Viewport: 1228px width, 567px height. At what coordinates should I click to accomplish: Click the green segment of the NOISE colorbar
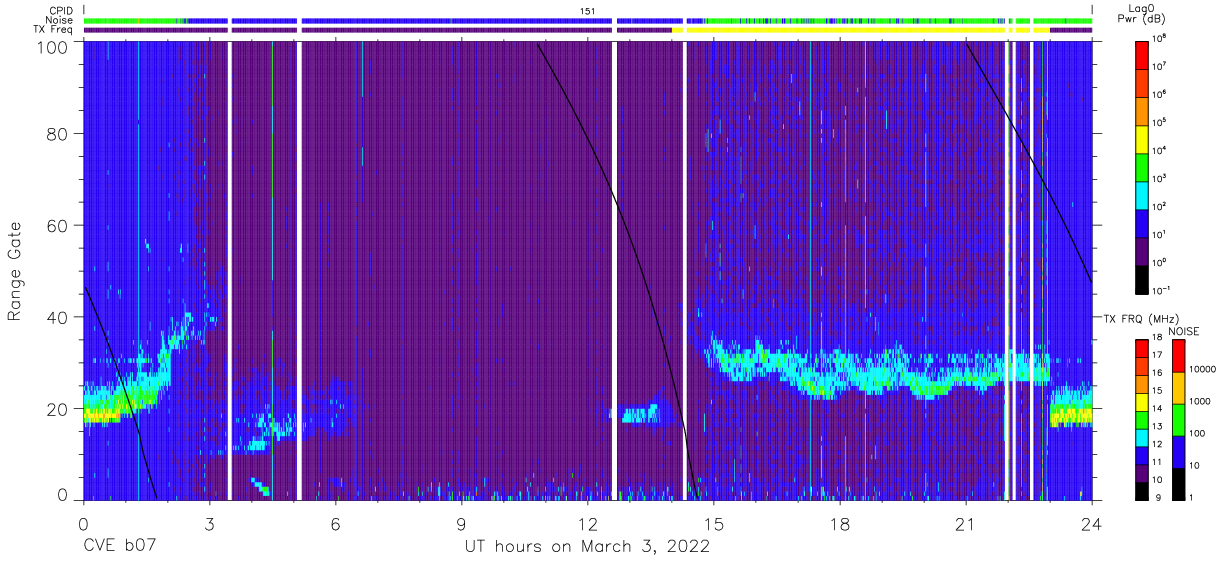pyautogui.click(x=1177, y=420)
